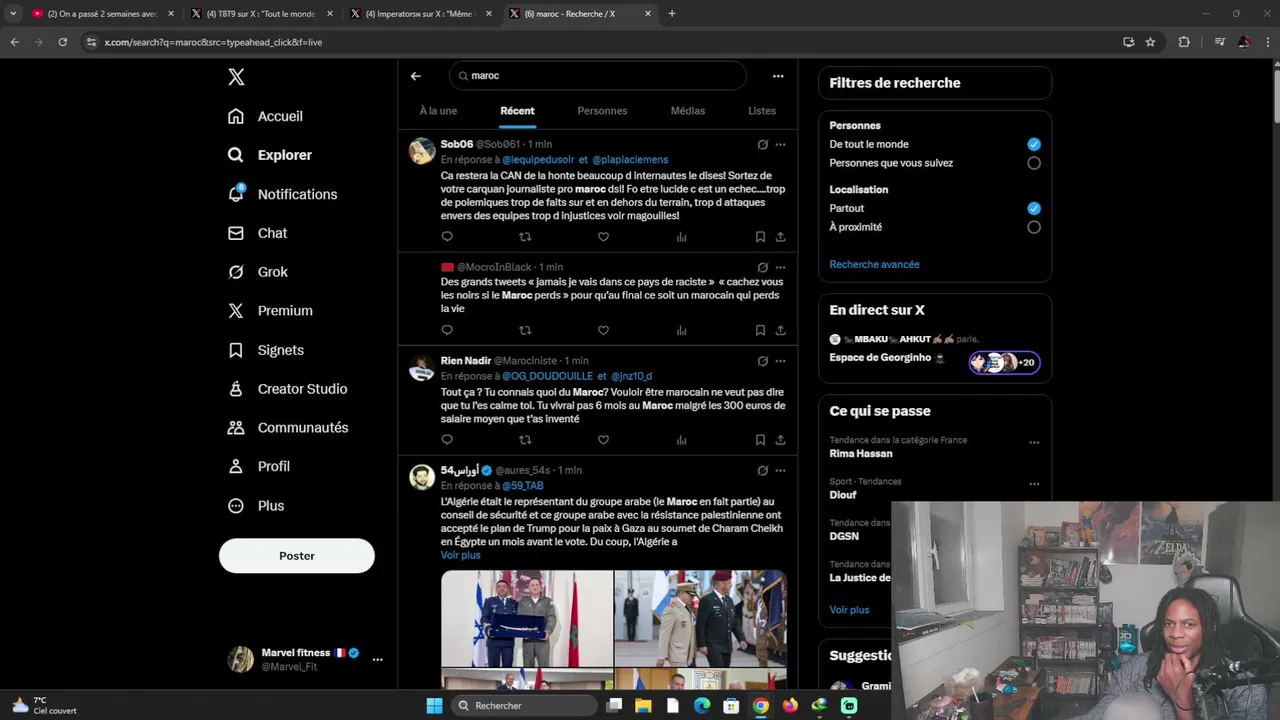Share Rien Nadir's post

pyautogui.click(x=780, y=440)
